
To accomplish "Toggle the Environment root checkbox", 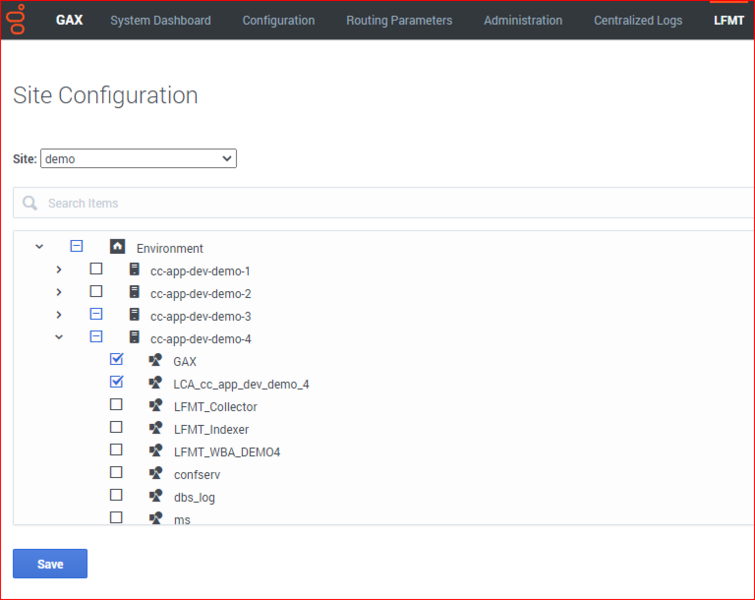I will (x=77, y=246).
